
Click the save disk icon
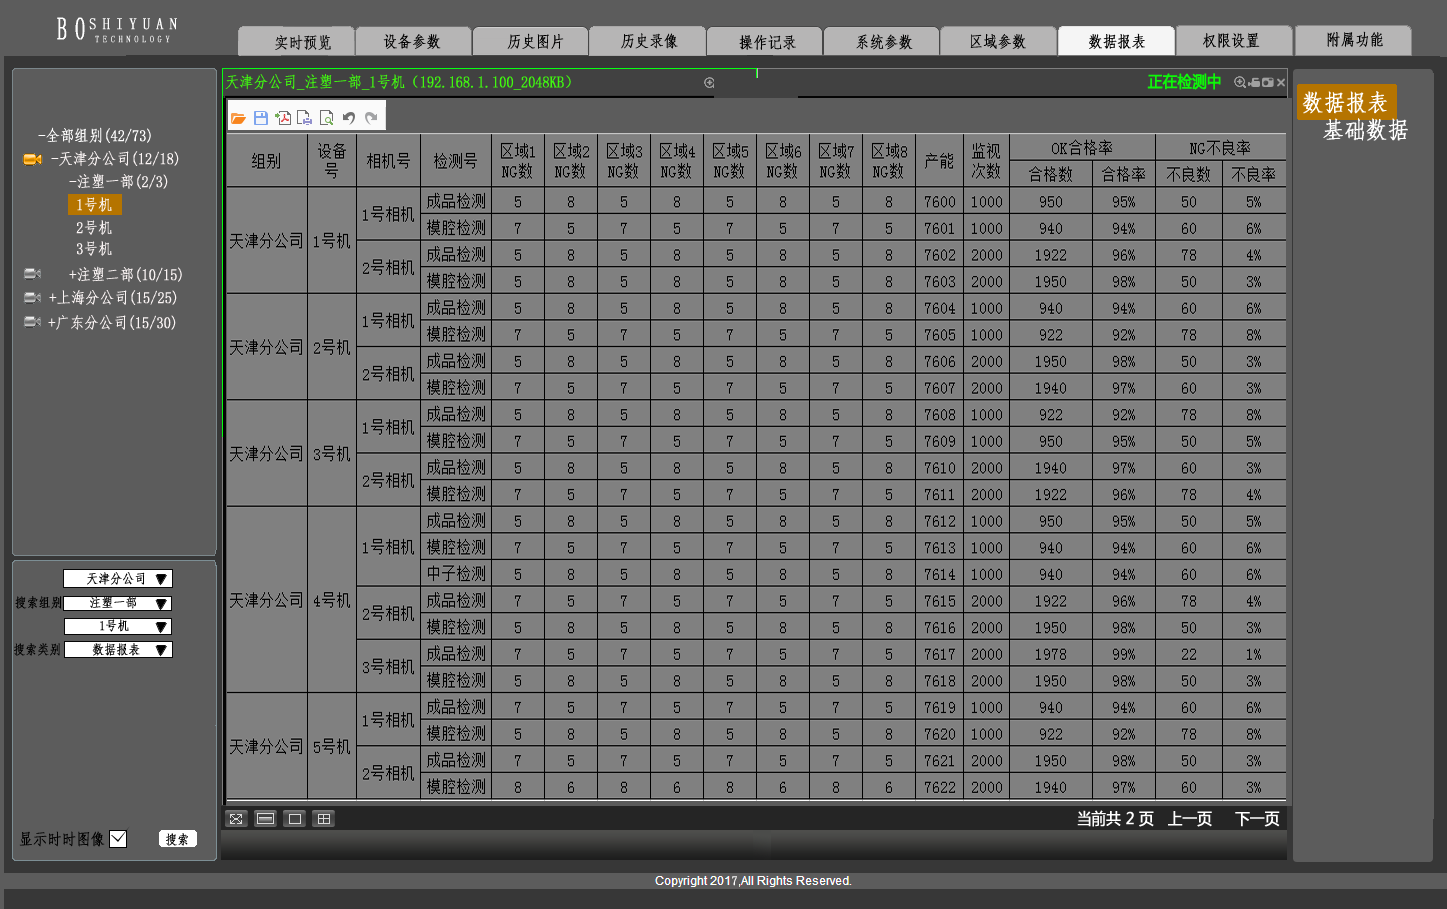click(x=261, y=118)
